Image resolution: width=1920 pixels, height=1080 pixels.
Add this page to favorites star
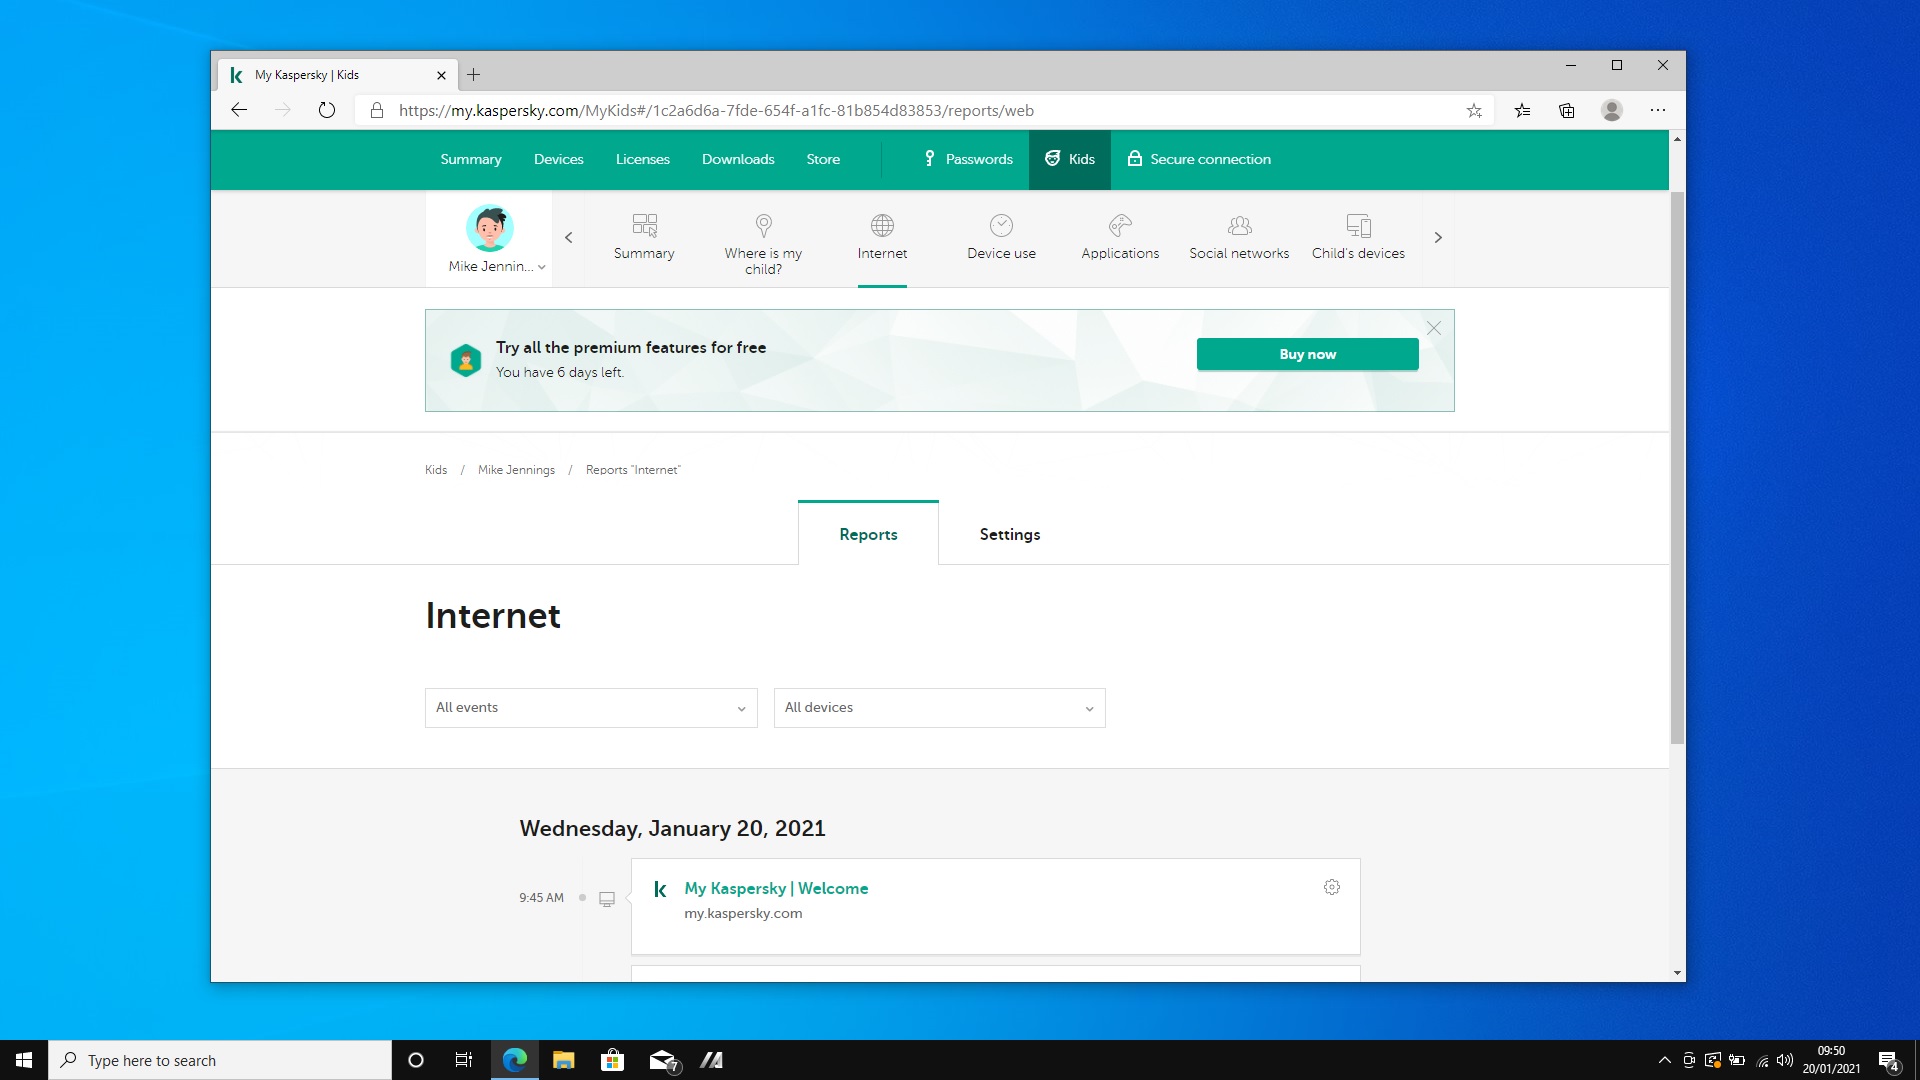(1474, 110)
